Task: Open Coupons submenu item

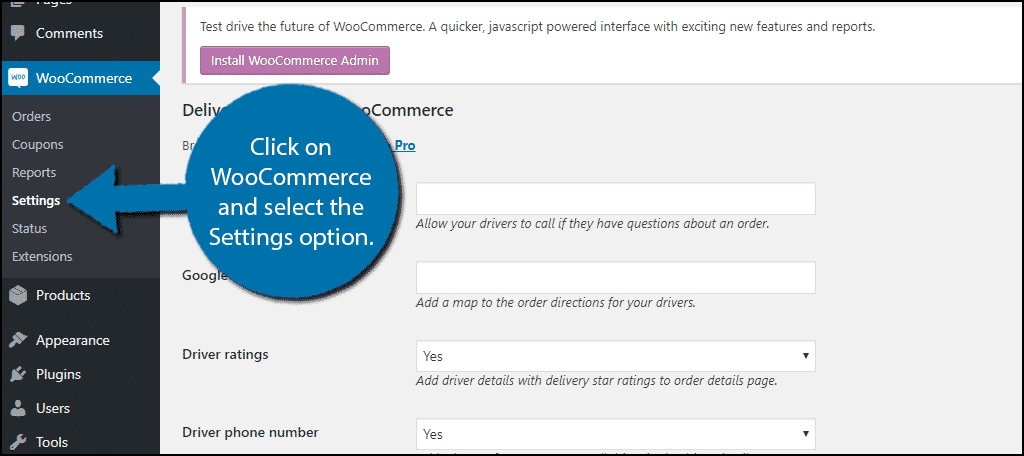Action: [37, 144]
